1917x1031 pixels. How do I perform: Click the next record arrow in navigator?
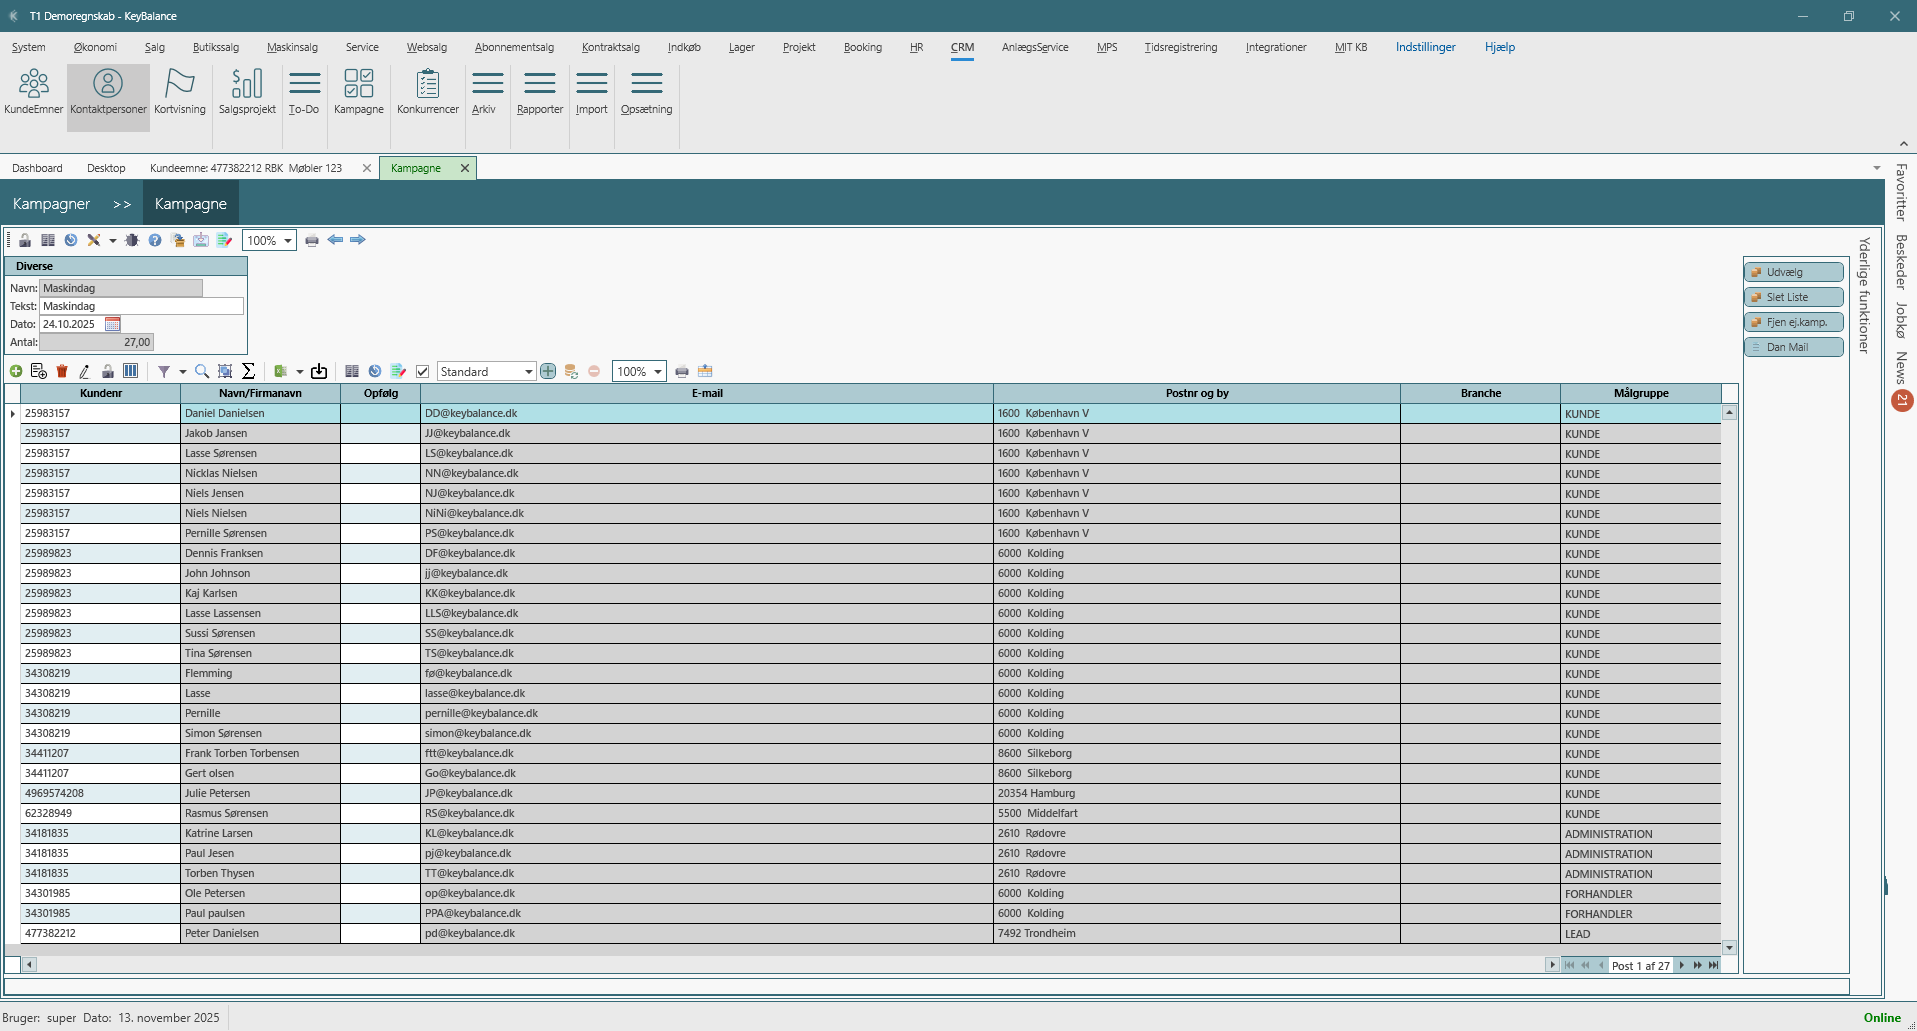pos(1682,965)
